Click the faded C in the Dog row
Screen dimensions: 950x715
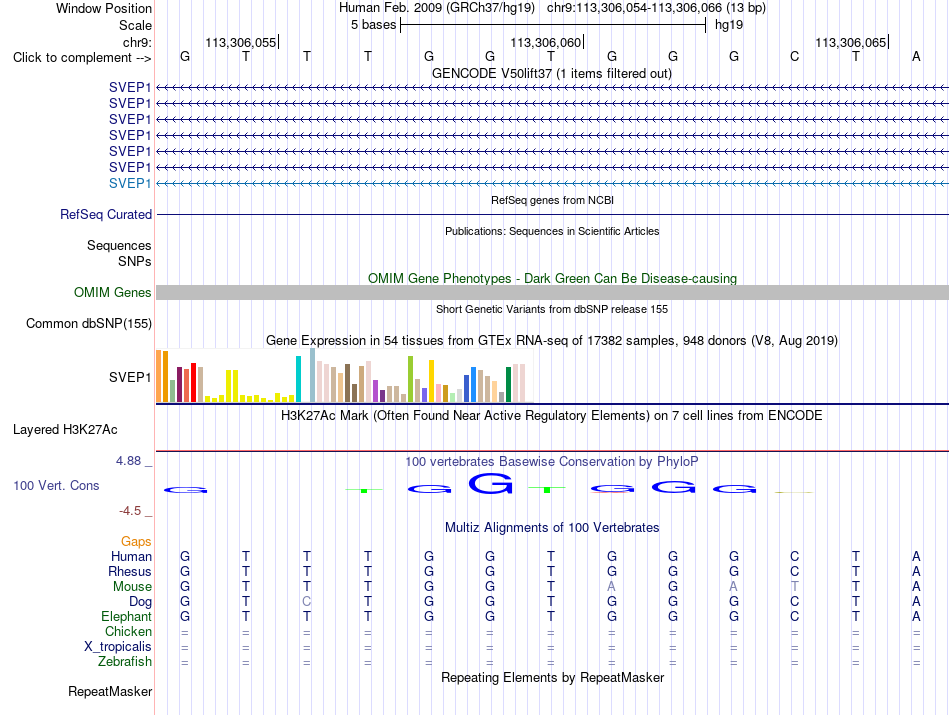(x=307, y=601)
